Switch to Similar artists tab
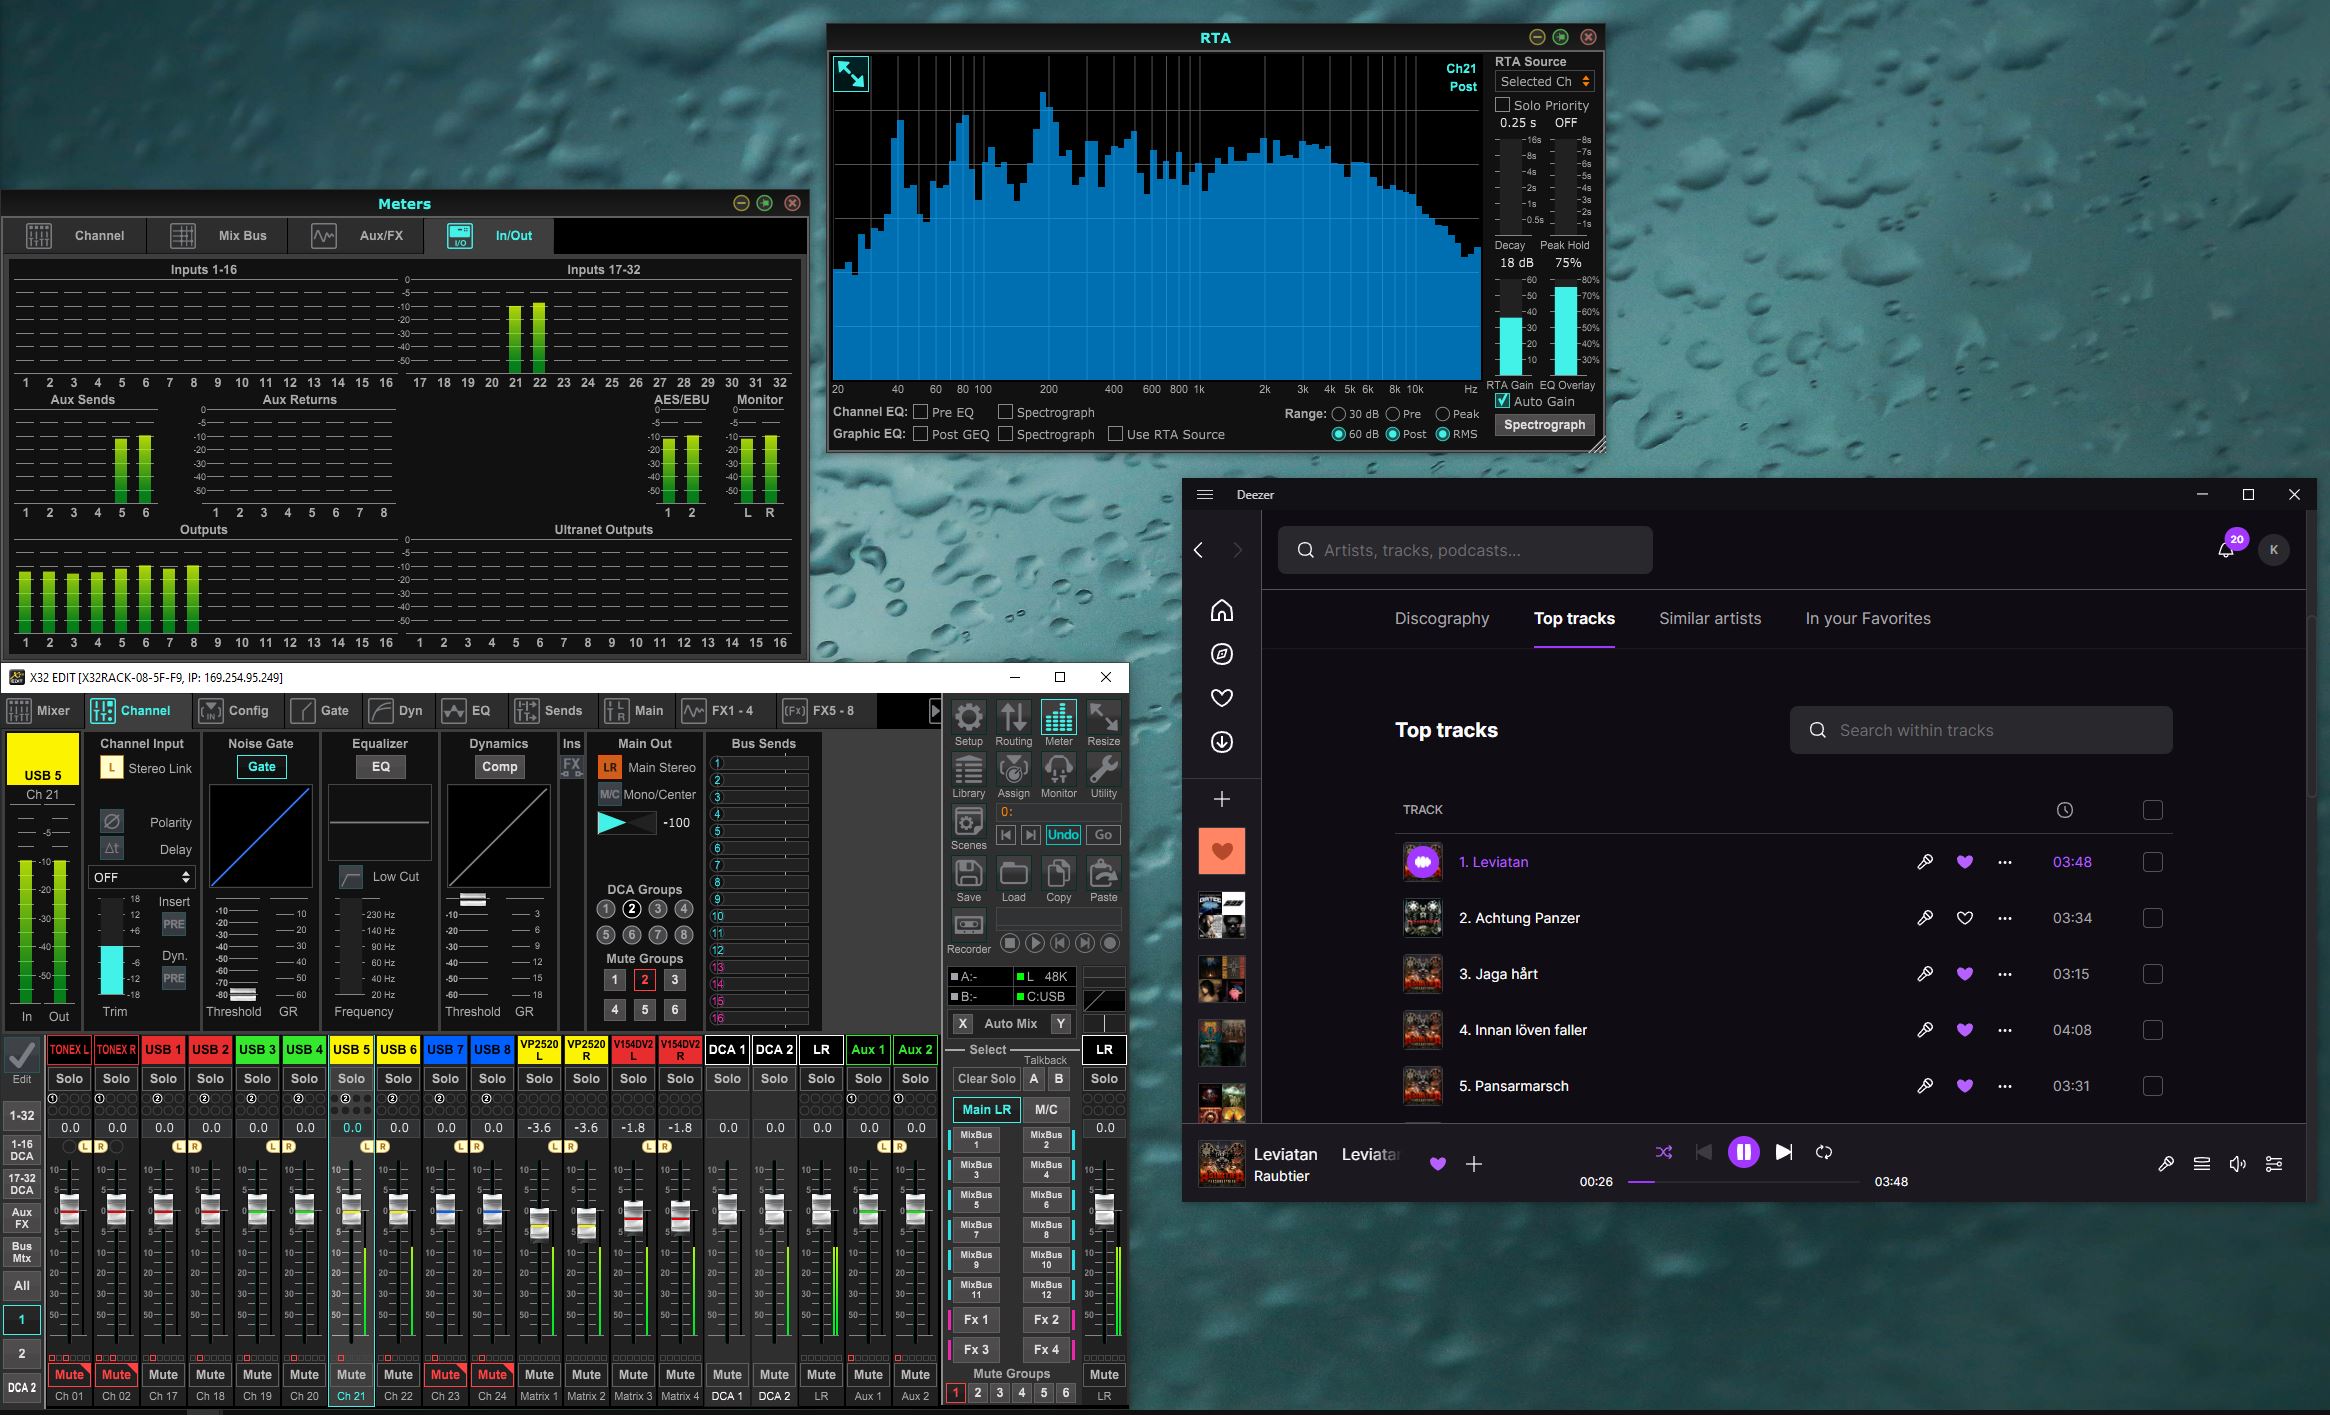This screenshot has width=2330, height=1415. point(1710,618)
